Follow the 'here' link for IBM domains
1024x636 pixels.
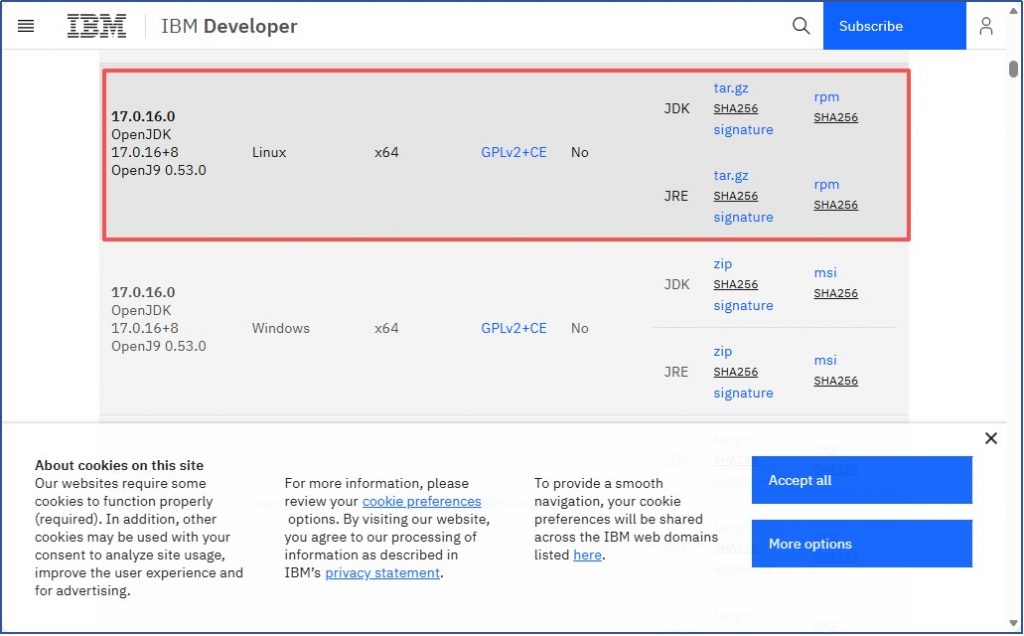coord(587,555)
